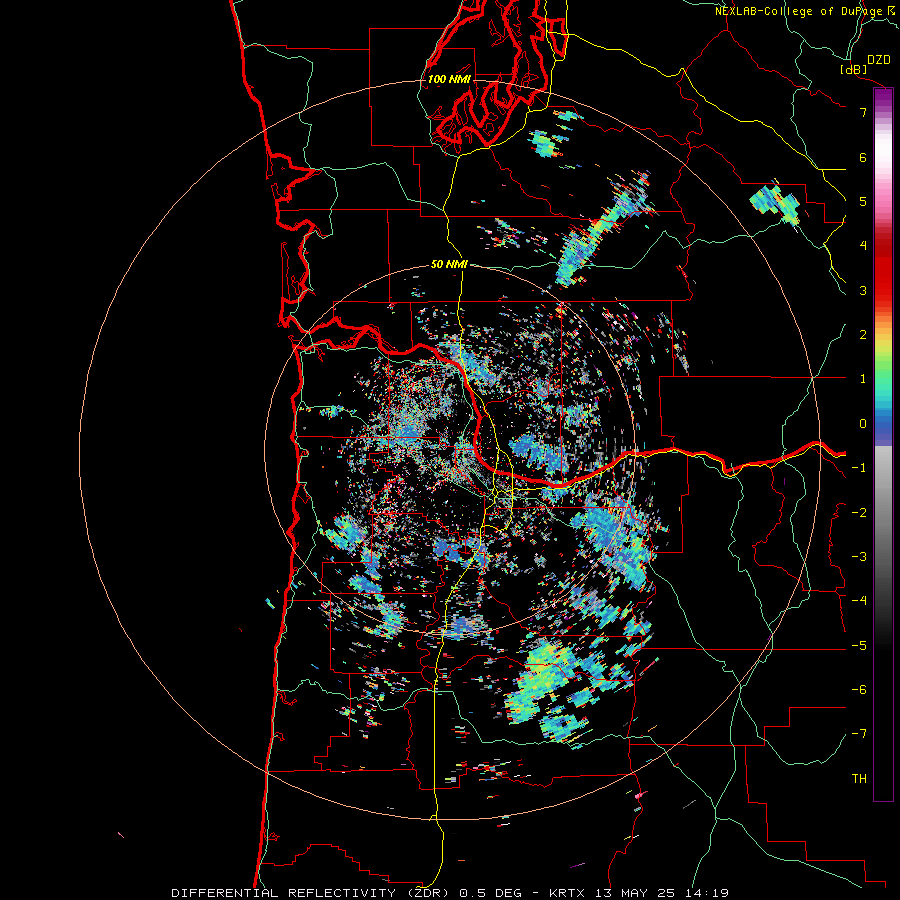The height and width of the screenshot is (900, 900).
Task: Click the '50 NMI' range ring label
Action: tap(449, 264)
